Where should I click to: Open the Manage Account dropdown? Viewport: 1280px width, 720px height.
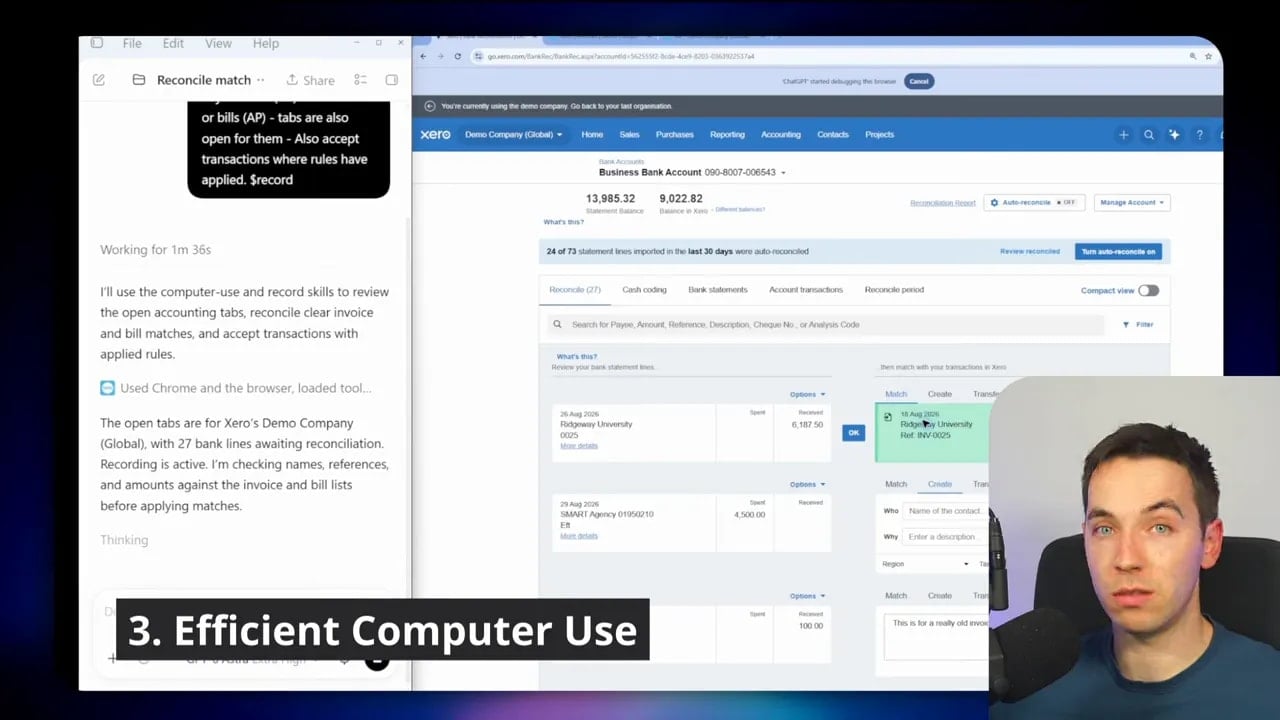tap(1132, 202)
